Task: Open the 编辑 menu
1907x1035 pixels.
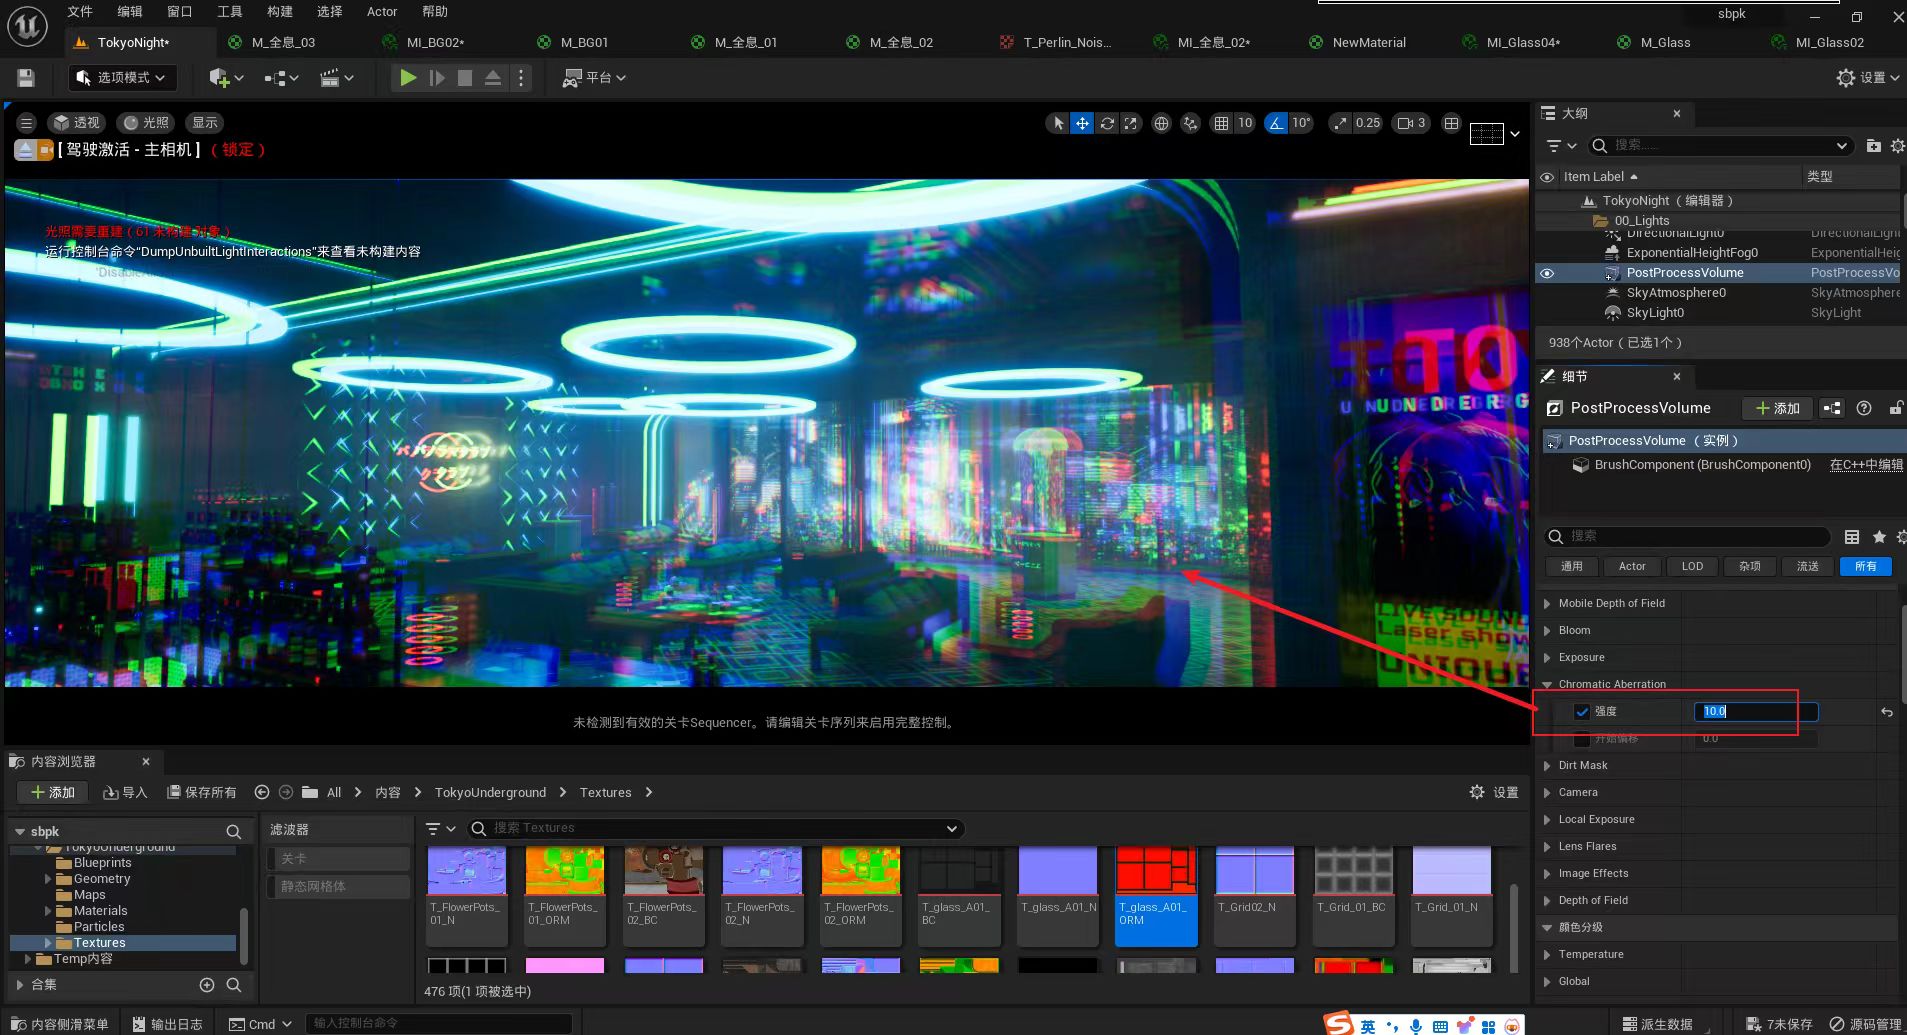Action: pyautogui.click(x=130, y=12)
